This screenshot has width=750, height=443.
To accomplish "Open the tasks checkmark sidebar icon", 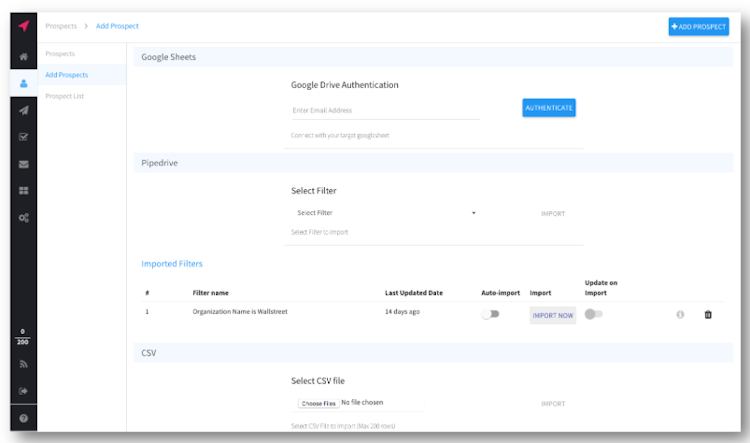I will coord(23,137).
